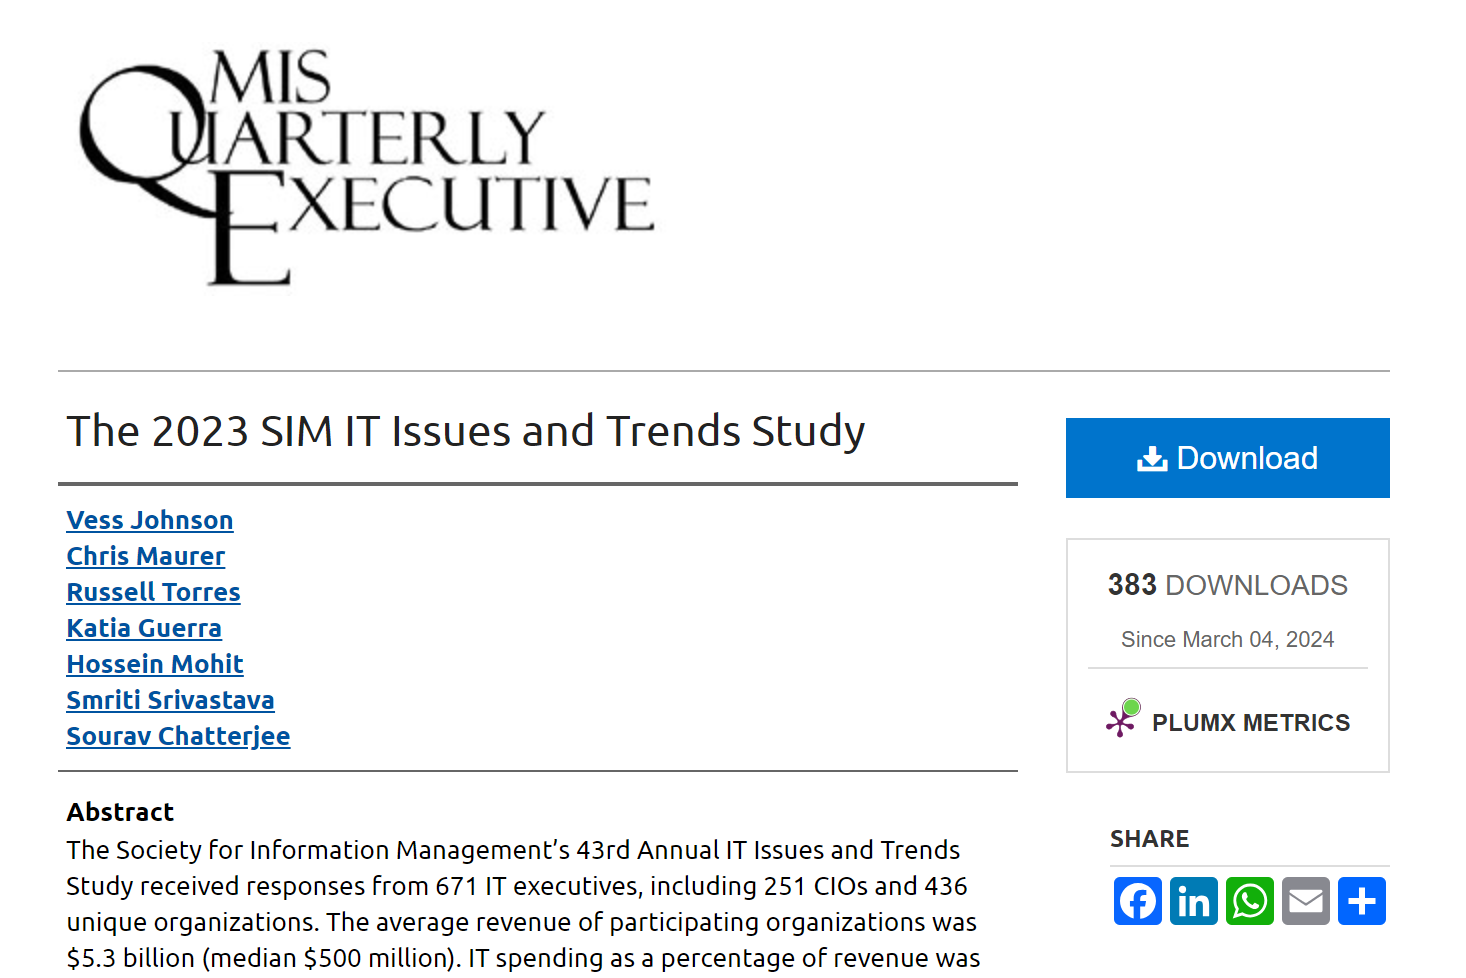The image size is (1466, 978).
Task: Go to Sourav Chatterjee's author link
Action: tap(178, 736)
